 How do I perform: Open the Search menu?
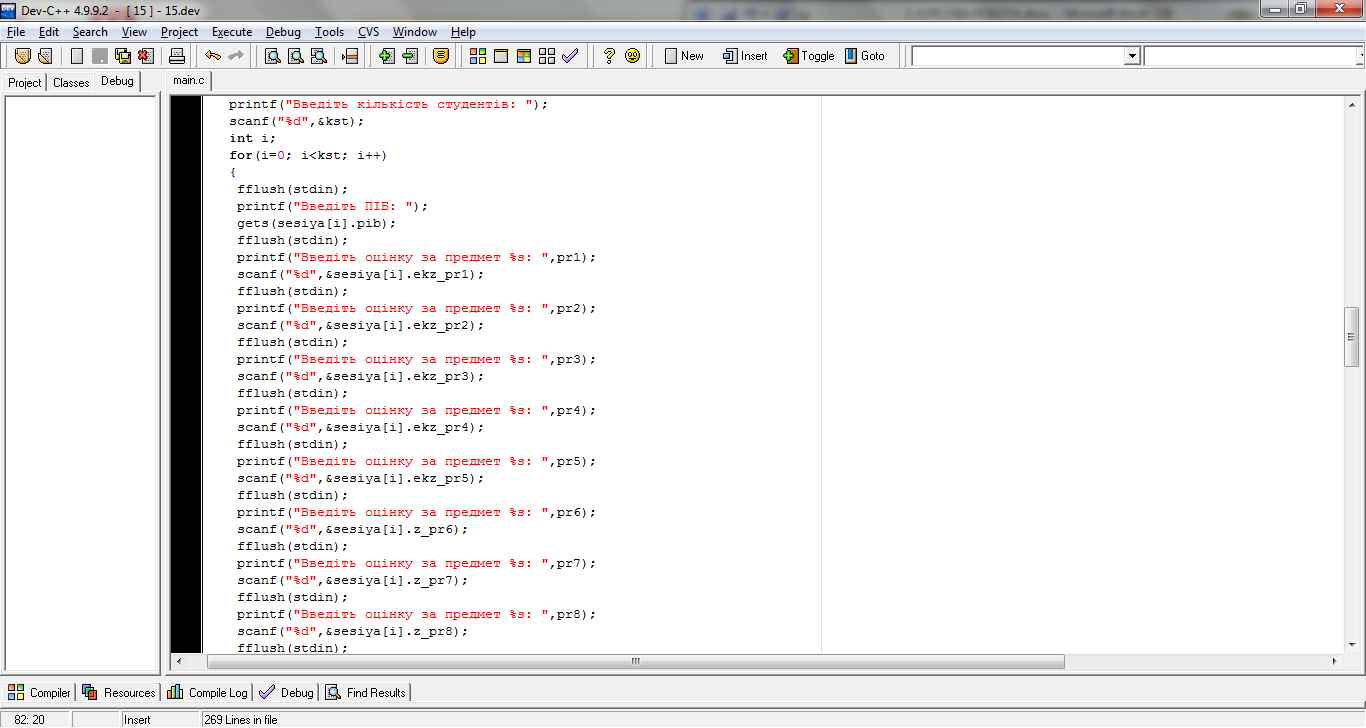[x=90, y=32]
